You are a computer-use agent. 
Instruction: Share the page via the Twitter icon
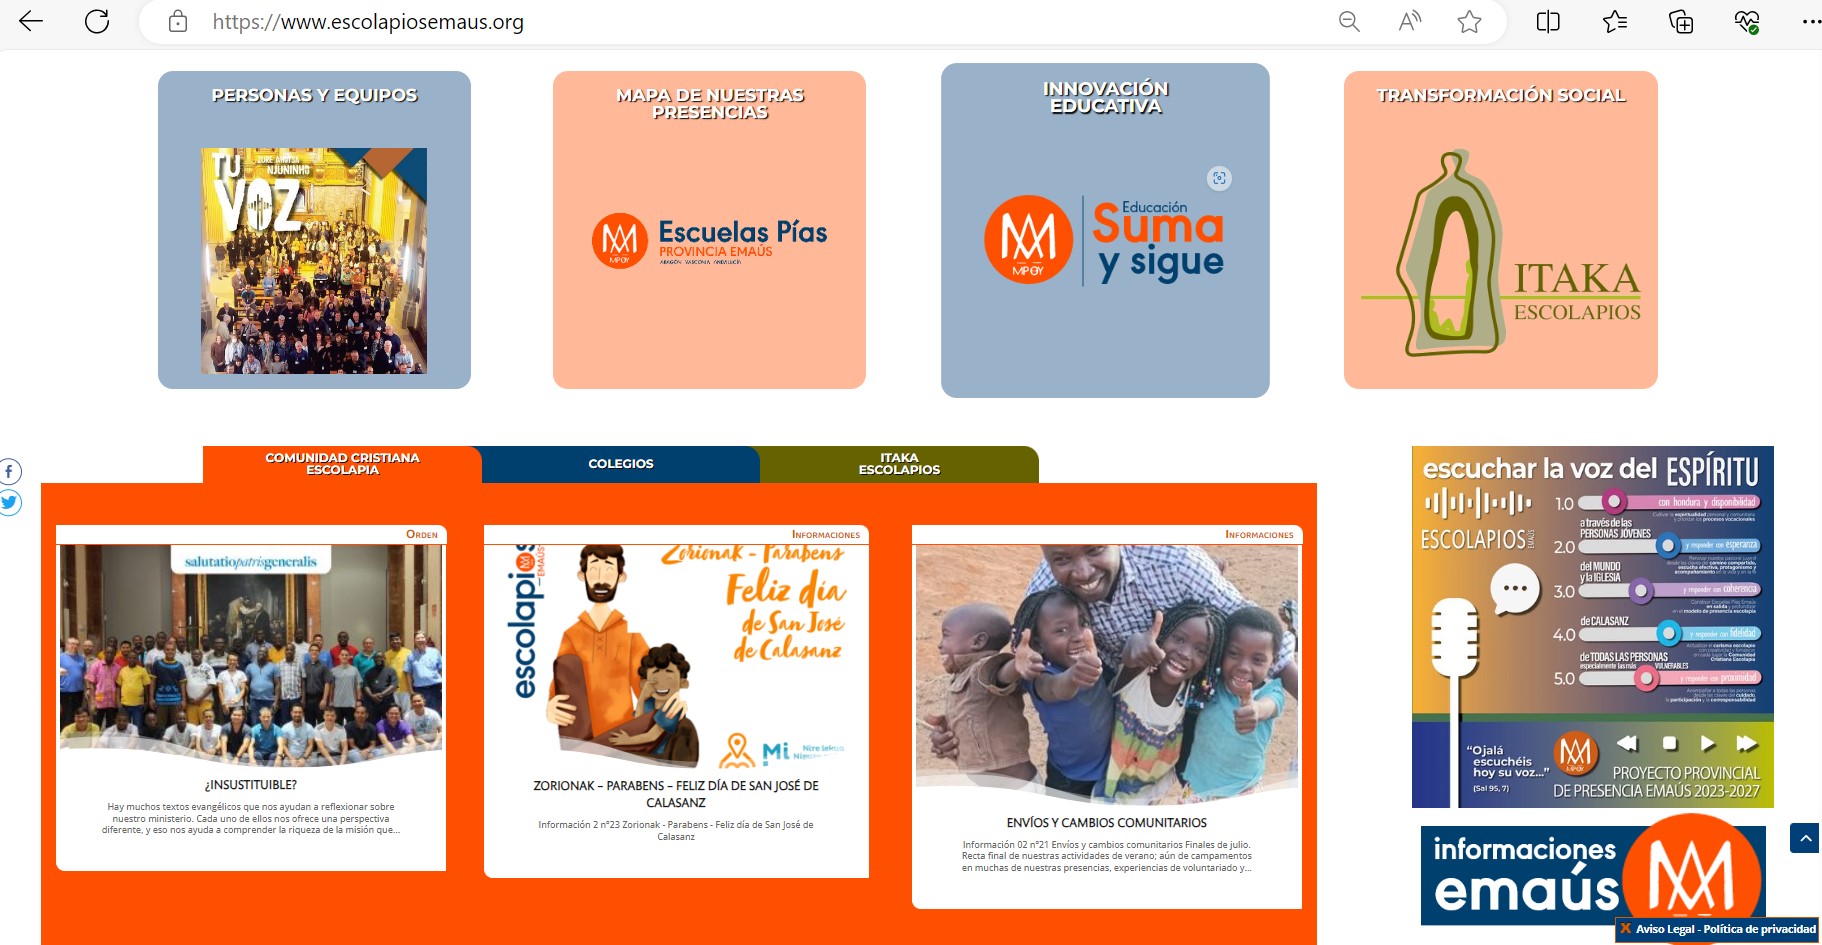pyautogui.click(x=9, y=502)
